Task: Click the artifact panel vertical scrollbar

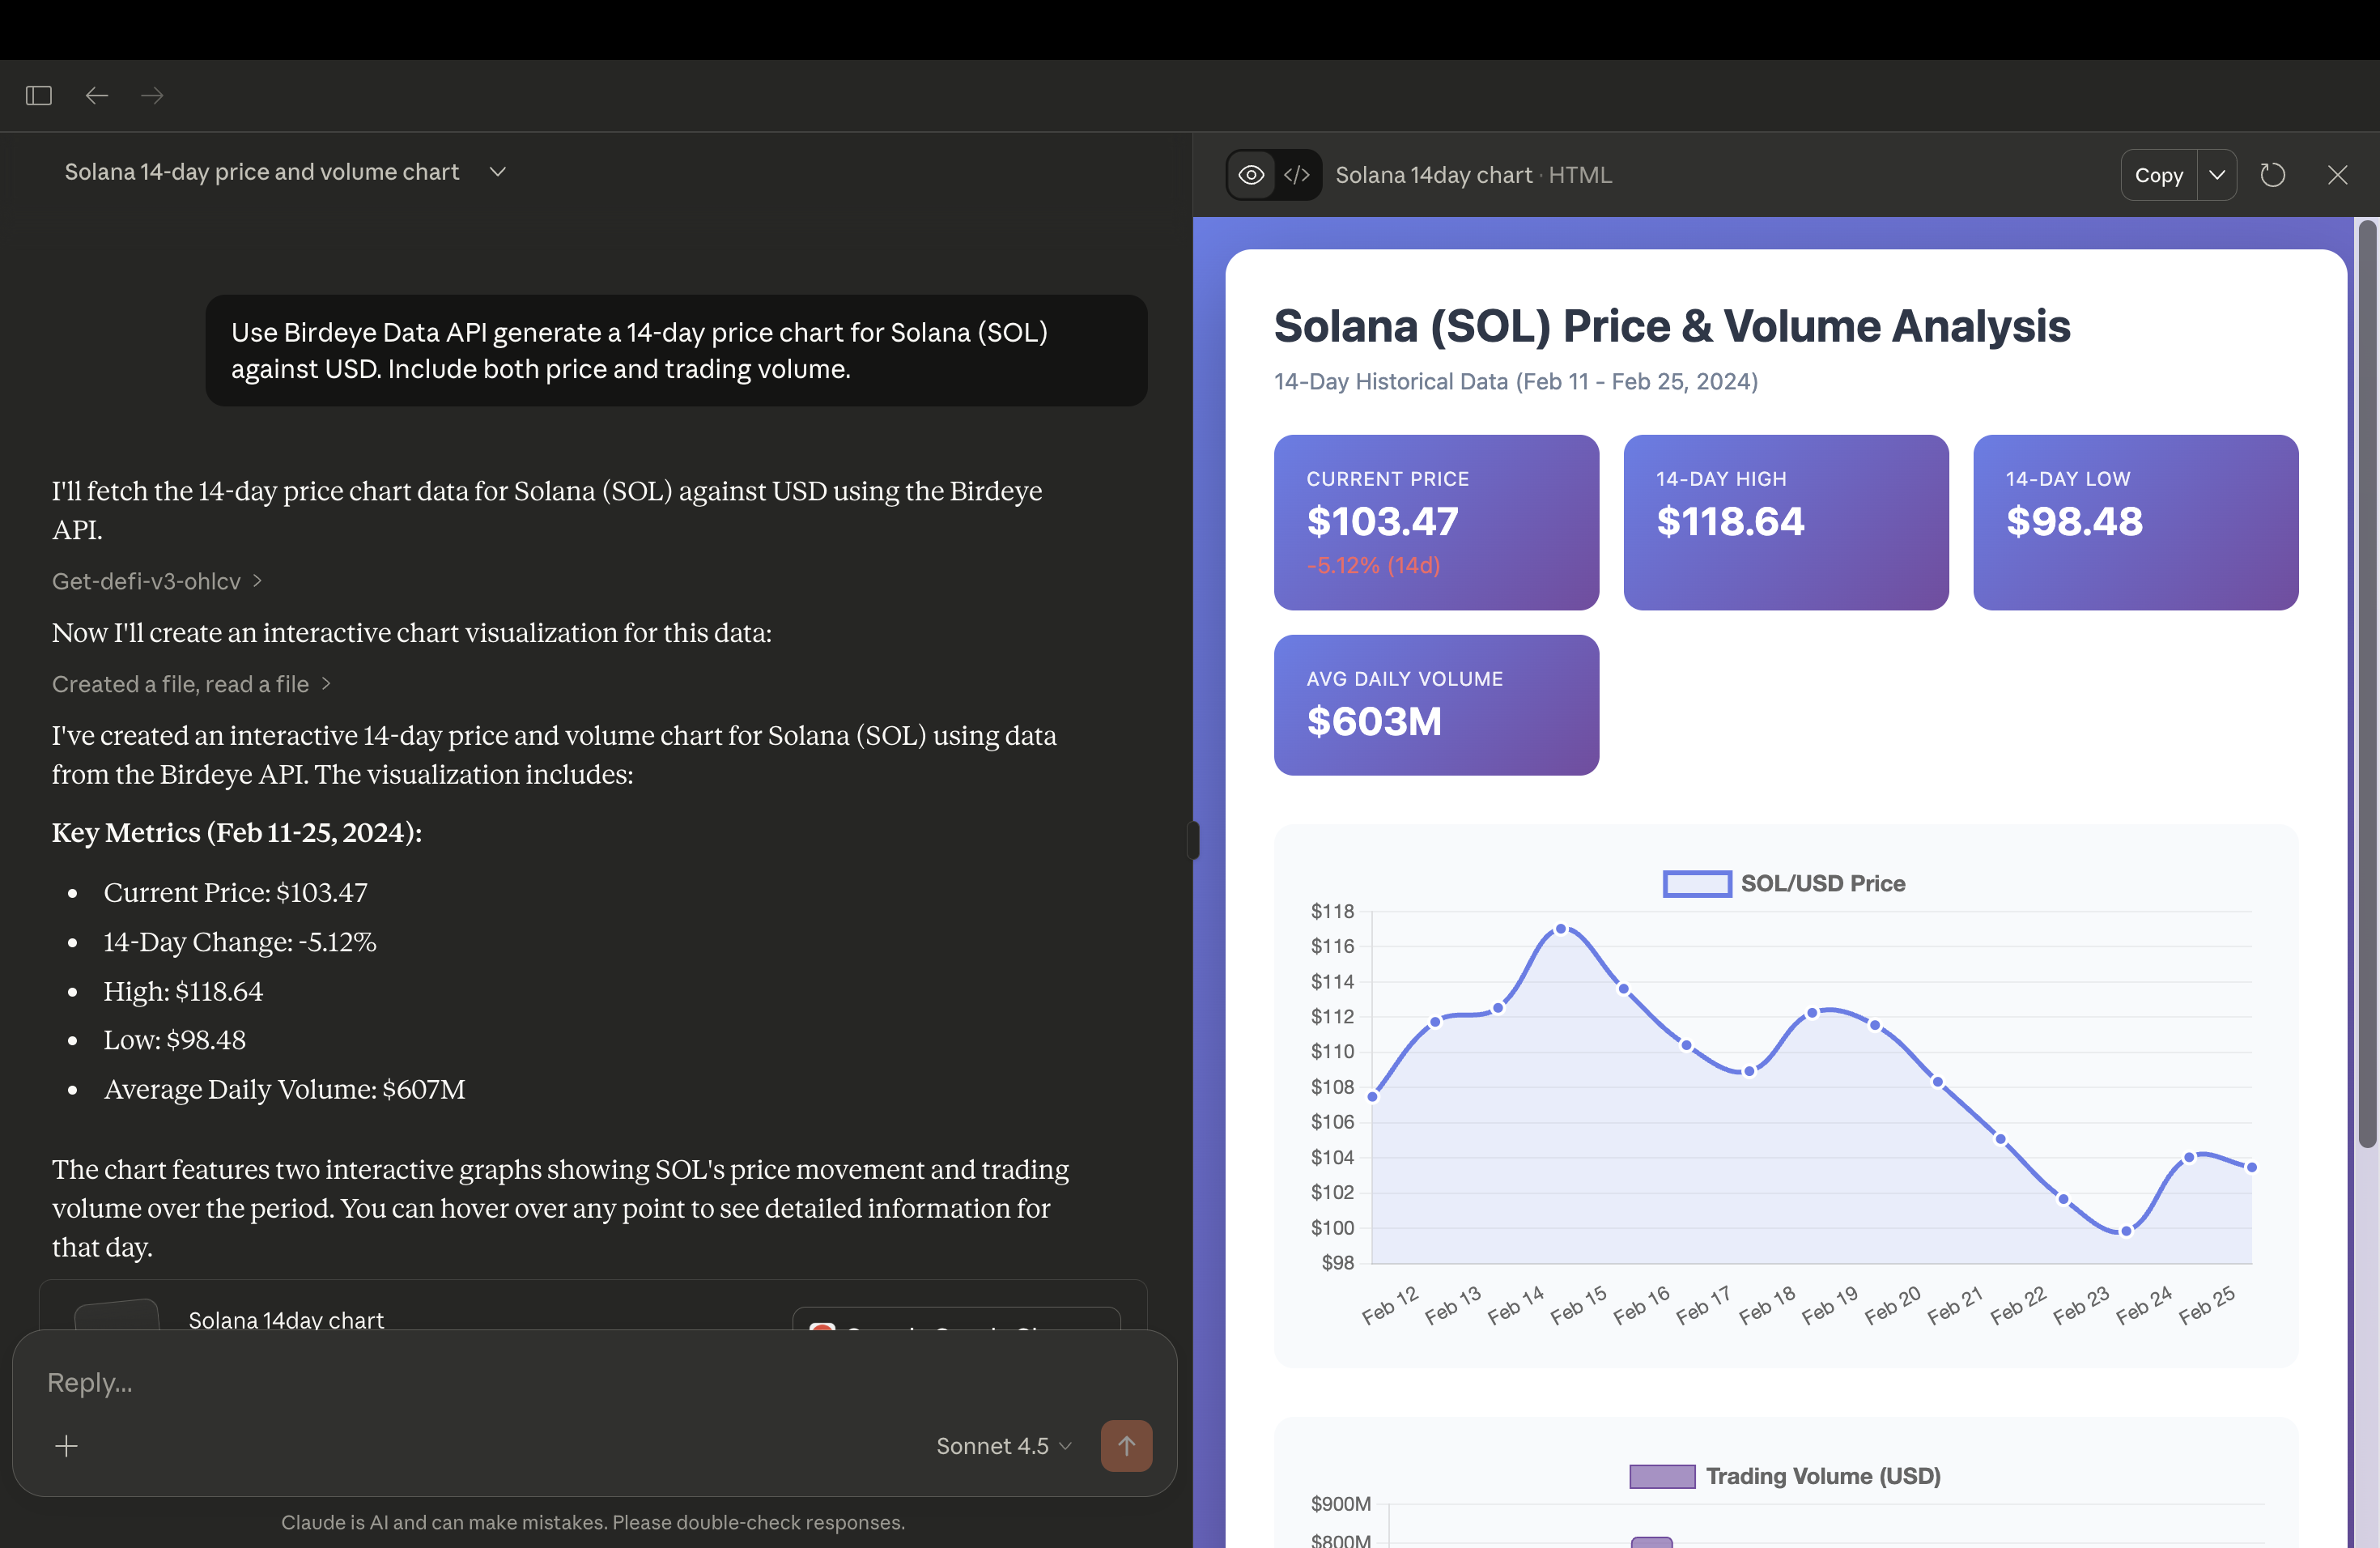Action: point(2366,685)
